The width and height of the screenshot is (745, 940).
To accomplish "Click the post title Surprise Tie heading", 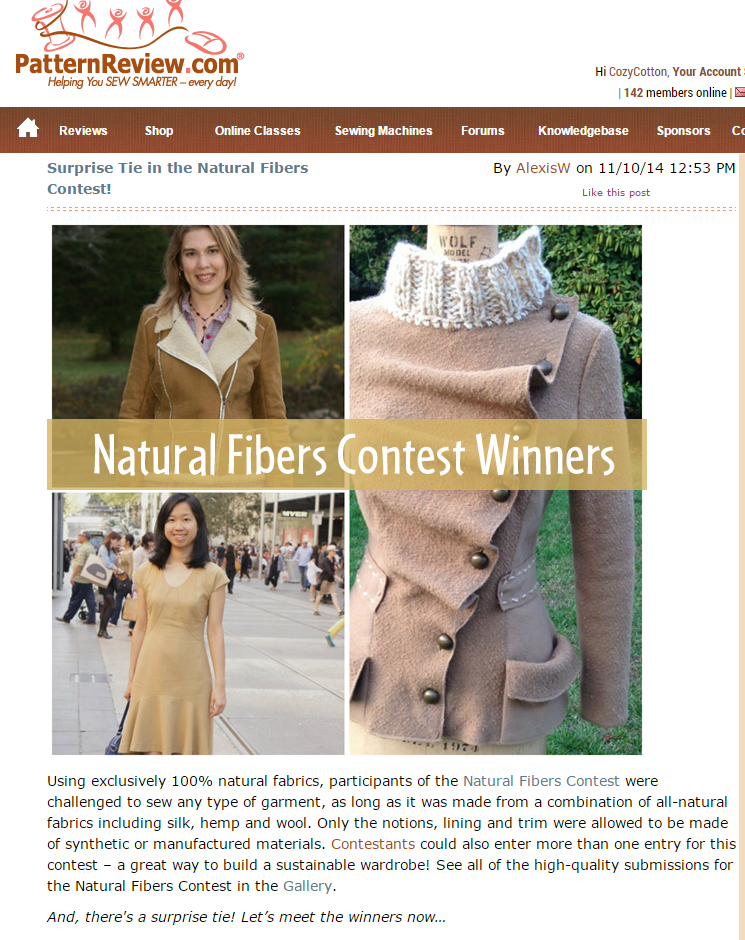I will (x=177, y=178).
